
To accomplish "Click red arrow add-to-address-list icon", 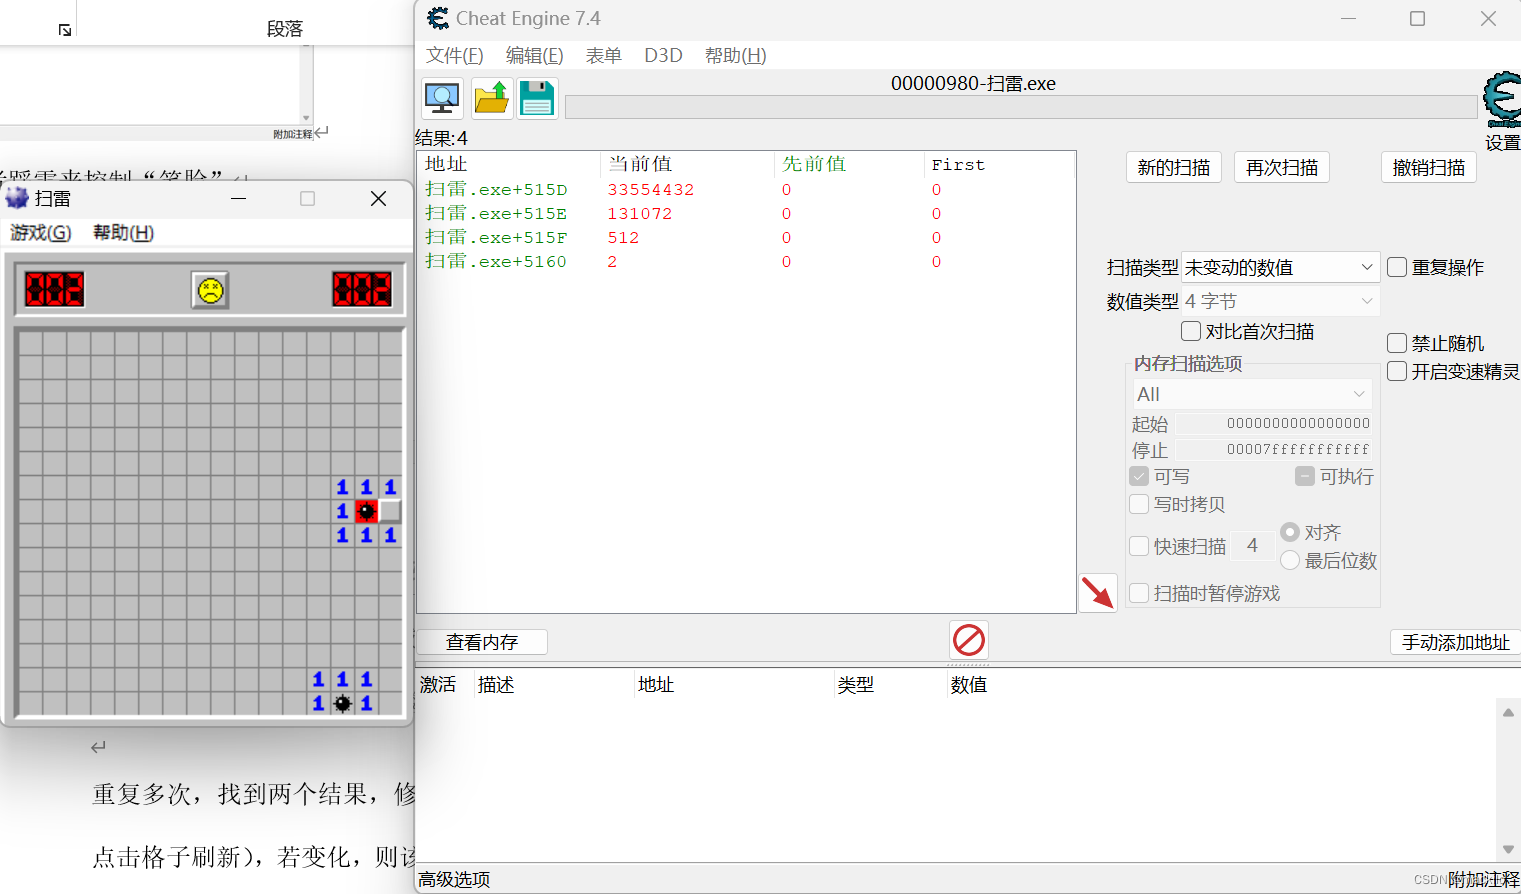I will tap(1097, 592).
